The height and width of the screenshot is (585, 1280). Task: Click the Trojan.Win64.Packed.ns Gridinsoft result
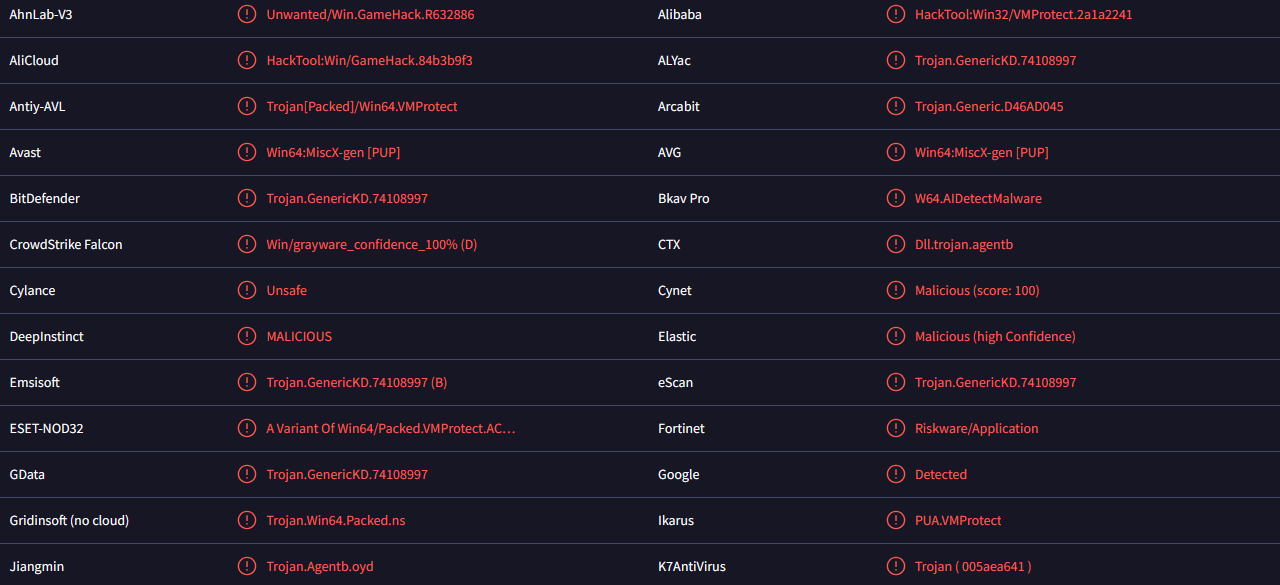(x=336, y=520)
